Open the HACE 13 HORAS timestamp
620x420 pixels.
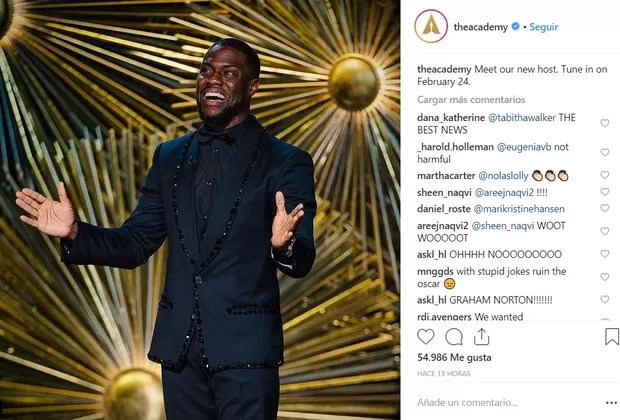(444, 373)
